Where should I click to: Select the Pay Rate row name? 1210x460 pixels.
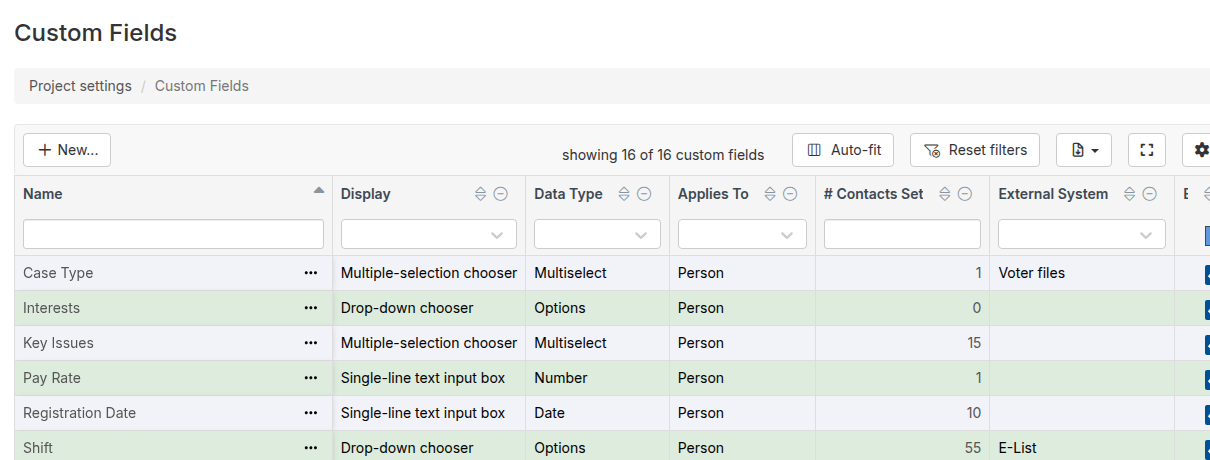(x=52, y=378)
